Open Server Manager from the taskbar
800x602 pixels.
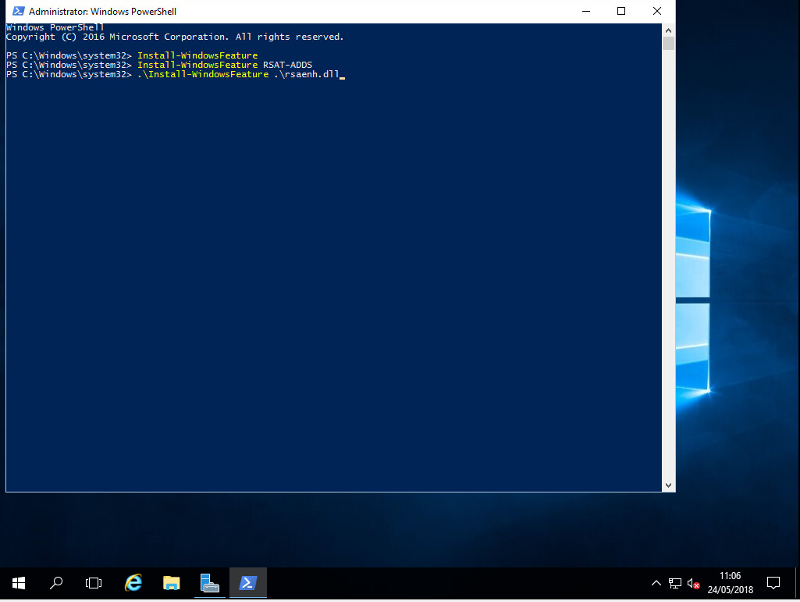click(x=210, y=582)
